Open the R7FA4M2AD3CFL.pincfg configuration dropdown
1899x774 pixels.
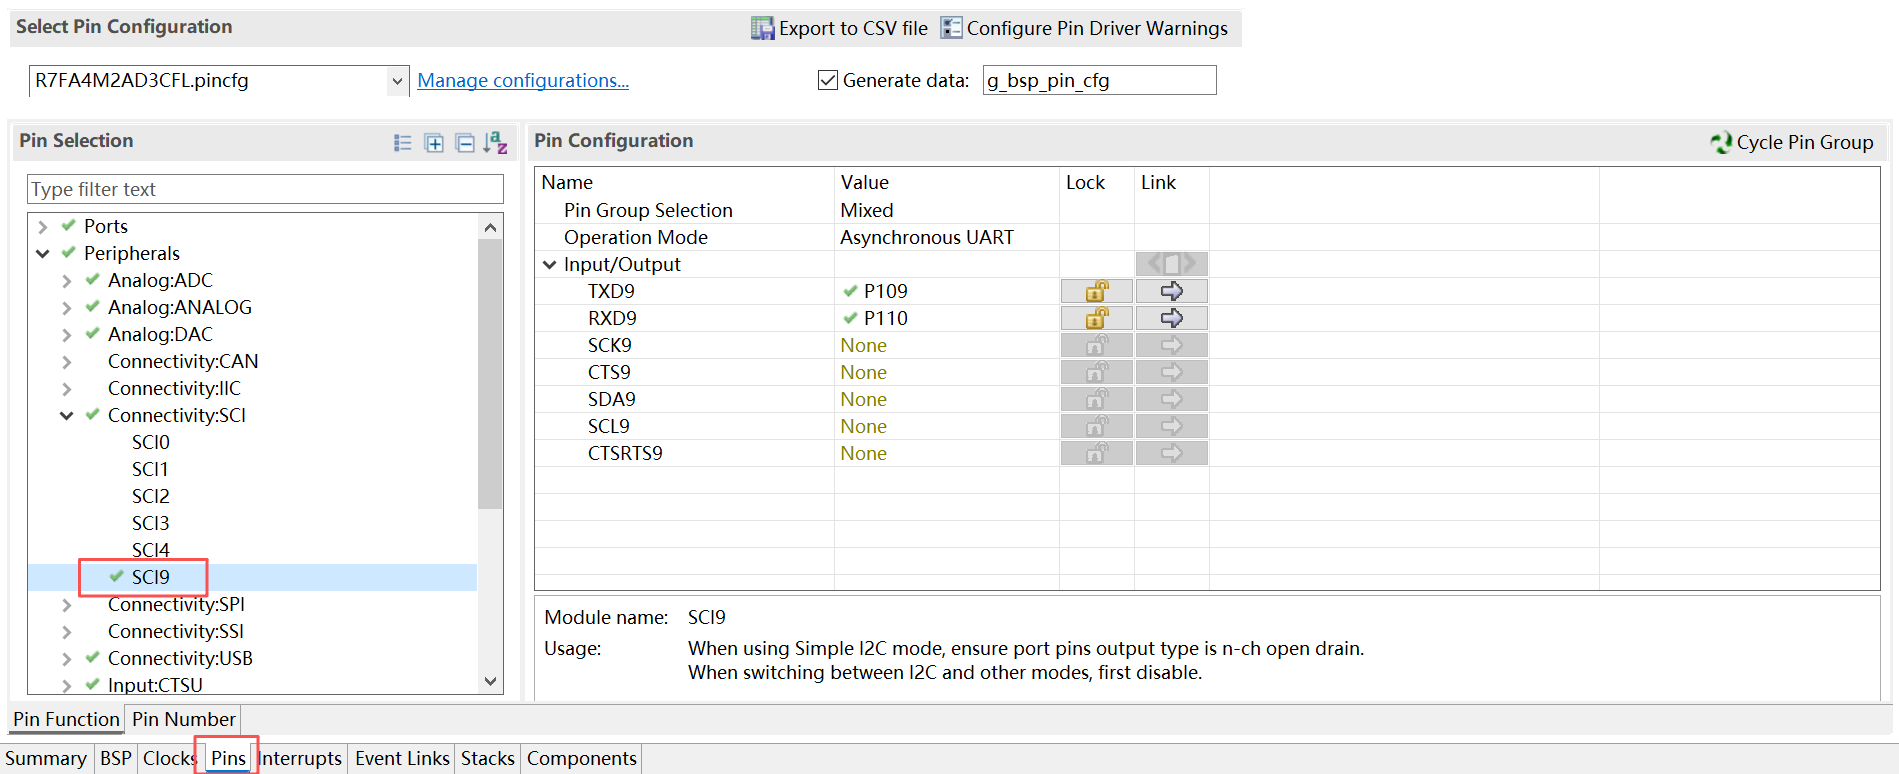(x=397, y=81)
